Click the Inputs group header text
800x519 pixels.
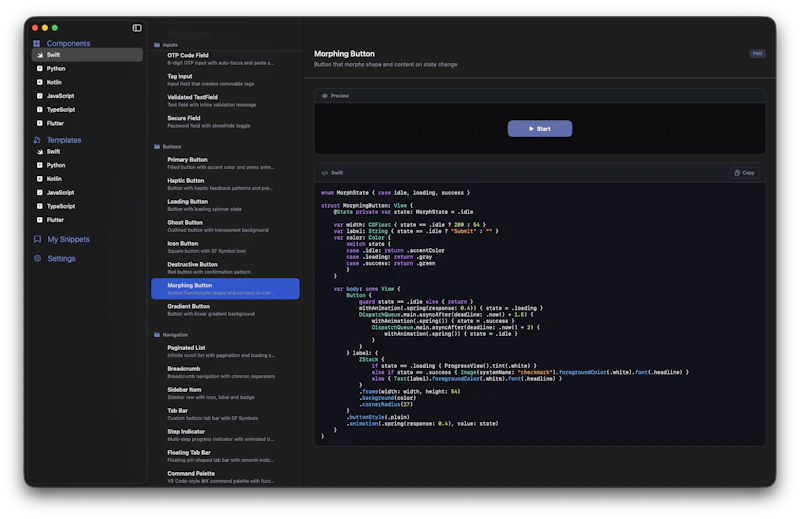(170, 45)
